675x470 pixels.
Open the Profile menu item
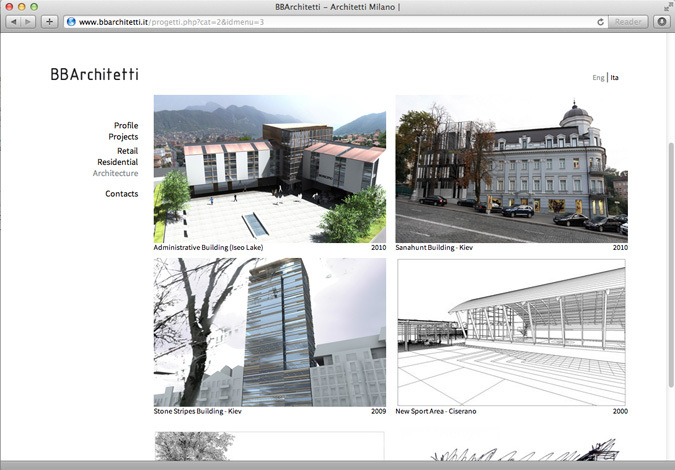pos(125,126)
